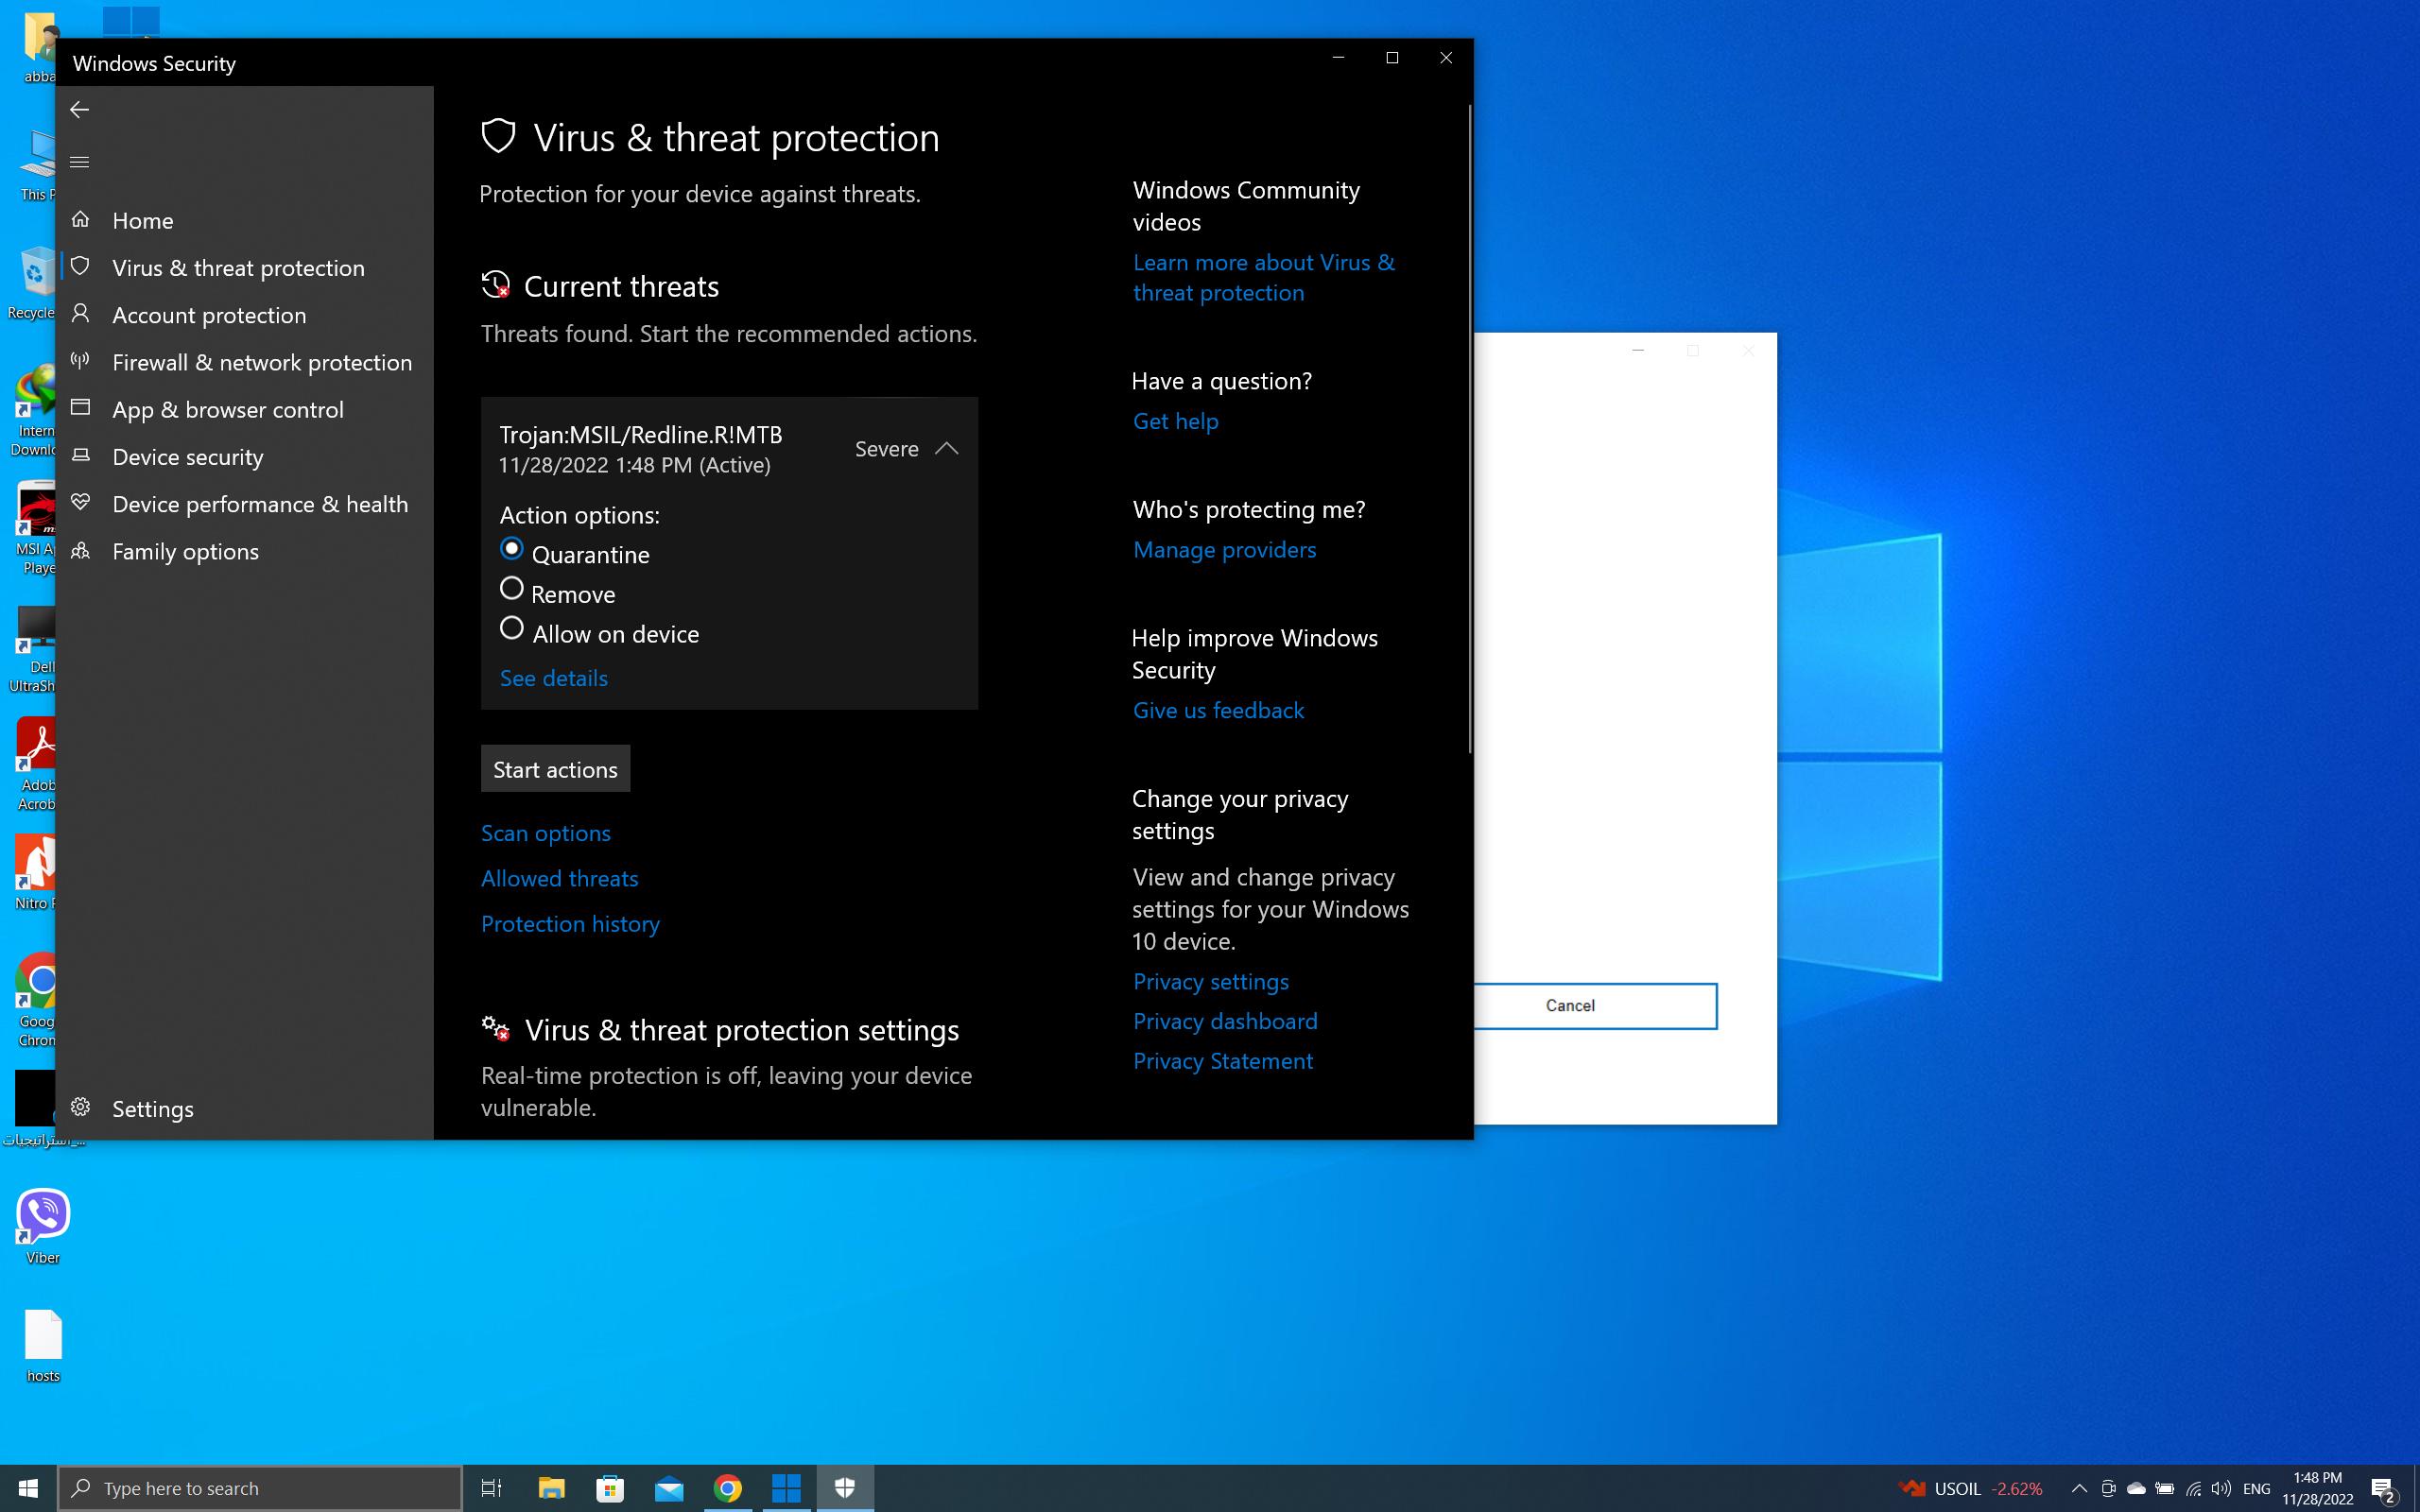Viewport: 2420px width, 1512px height.
Task: Open the Protection history link
Action: coord(570,923)
